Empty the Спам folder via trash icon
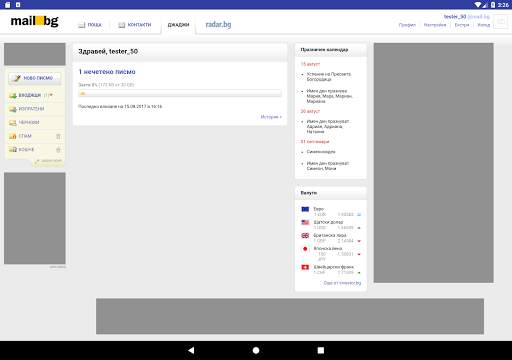 [58, 136]
